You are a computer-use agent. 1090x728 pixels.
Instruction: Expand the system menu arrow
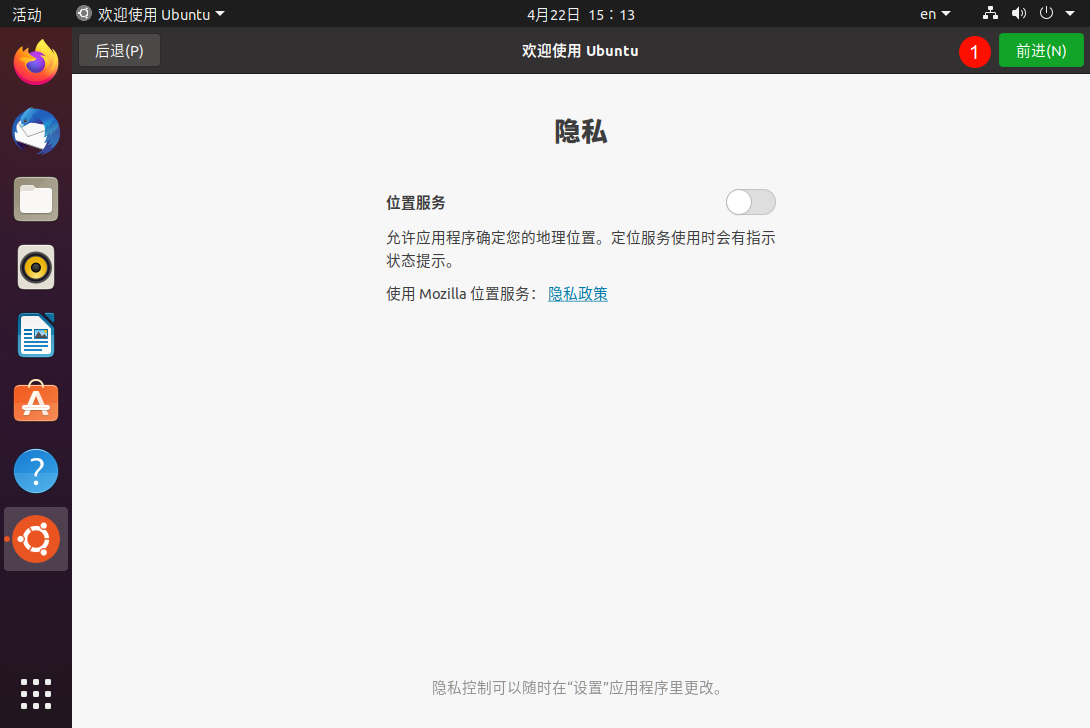[1070, 13]
